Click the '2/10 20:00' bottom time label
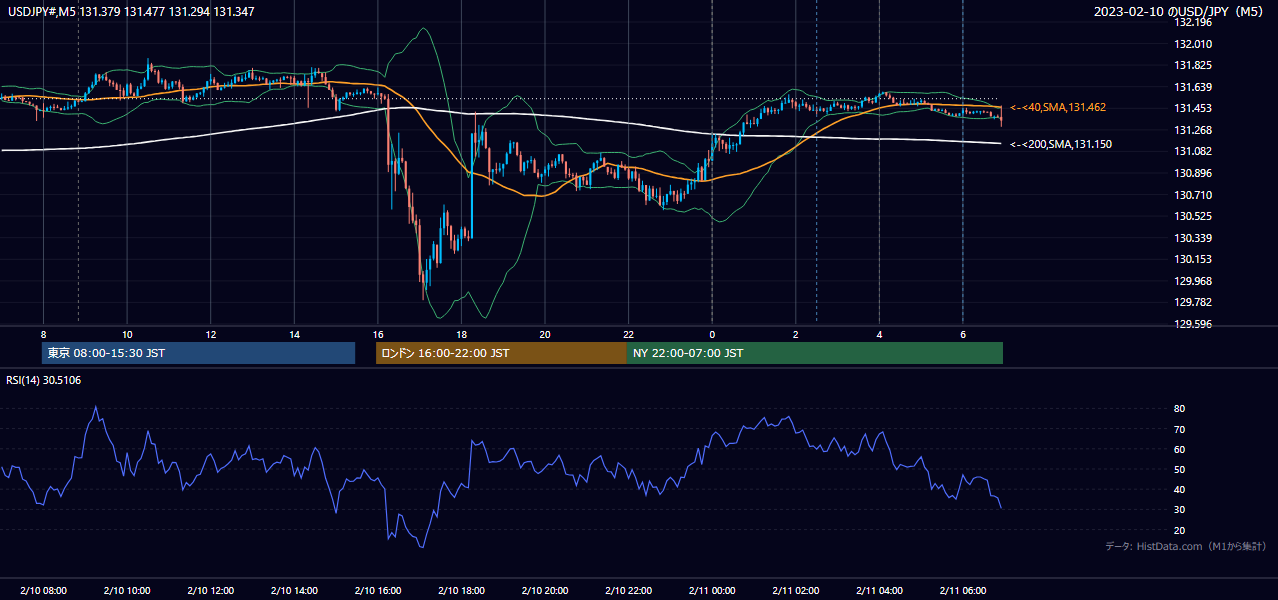Screen dimensions: 1278x600 [x=545, y=591]
